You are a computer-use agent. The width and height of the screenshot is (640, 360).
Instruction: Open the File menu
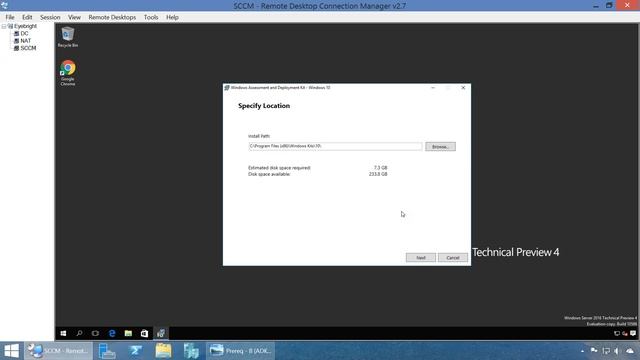point(10,17)
